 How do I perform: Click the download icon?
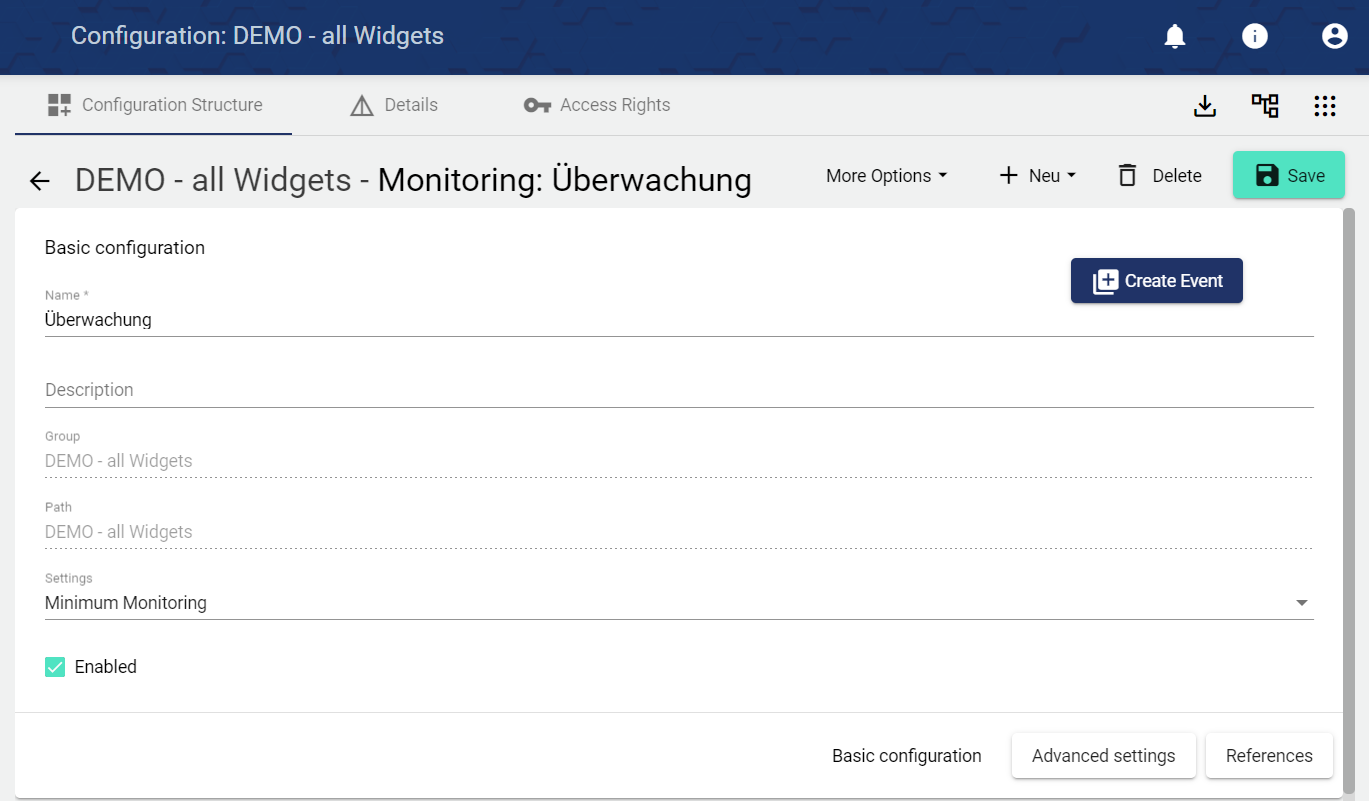pyautogui.click(x=1205, y=106)
